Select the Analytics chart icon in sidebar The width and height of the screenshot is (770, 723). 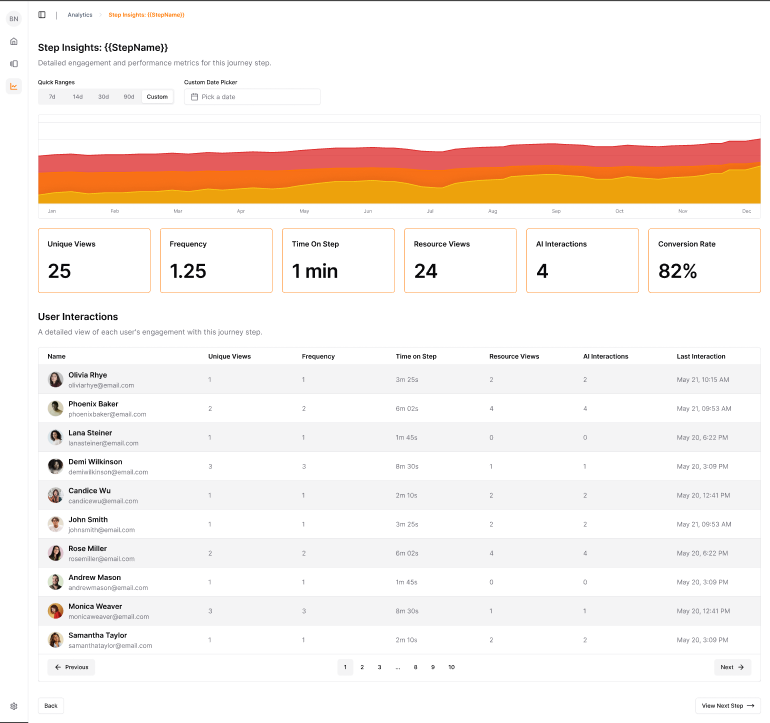(14, 86)
